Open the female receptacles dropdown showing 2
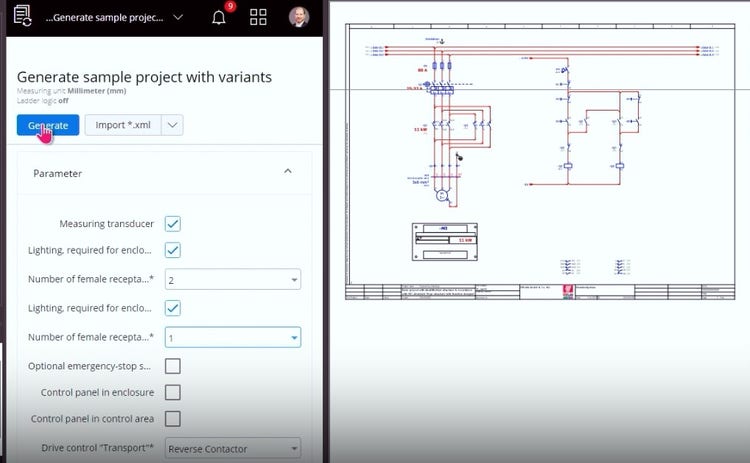Screen dimensions: 750x463 233,280
